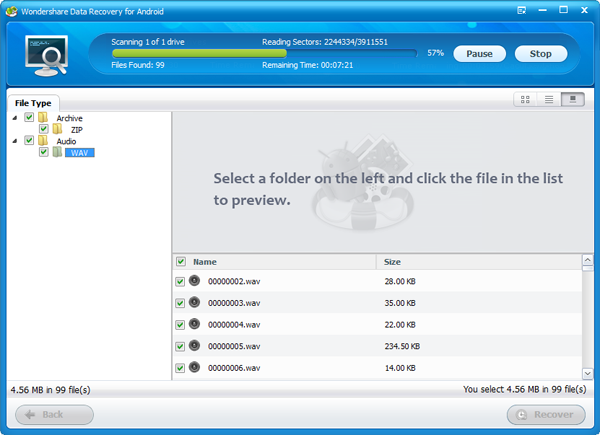Click speaker icon of 00000003.wav
600x435 pixels.
(194, 302)
